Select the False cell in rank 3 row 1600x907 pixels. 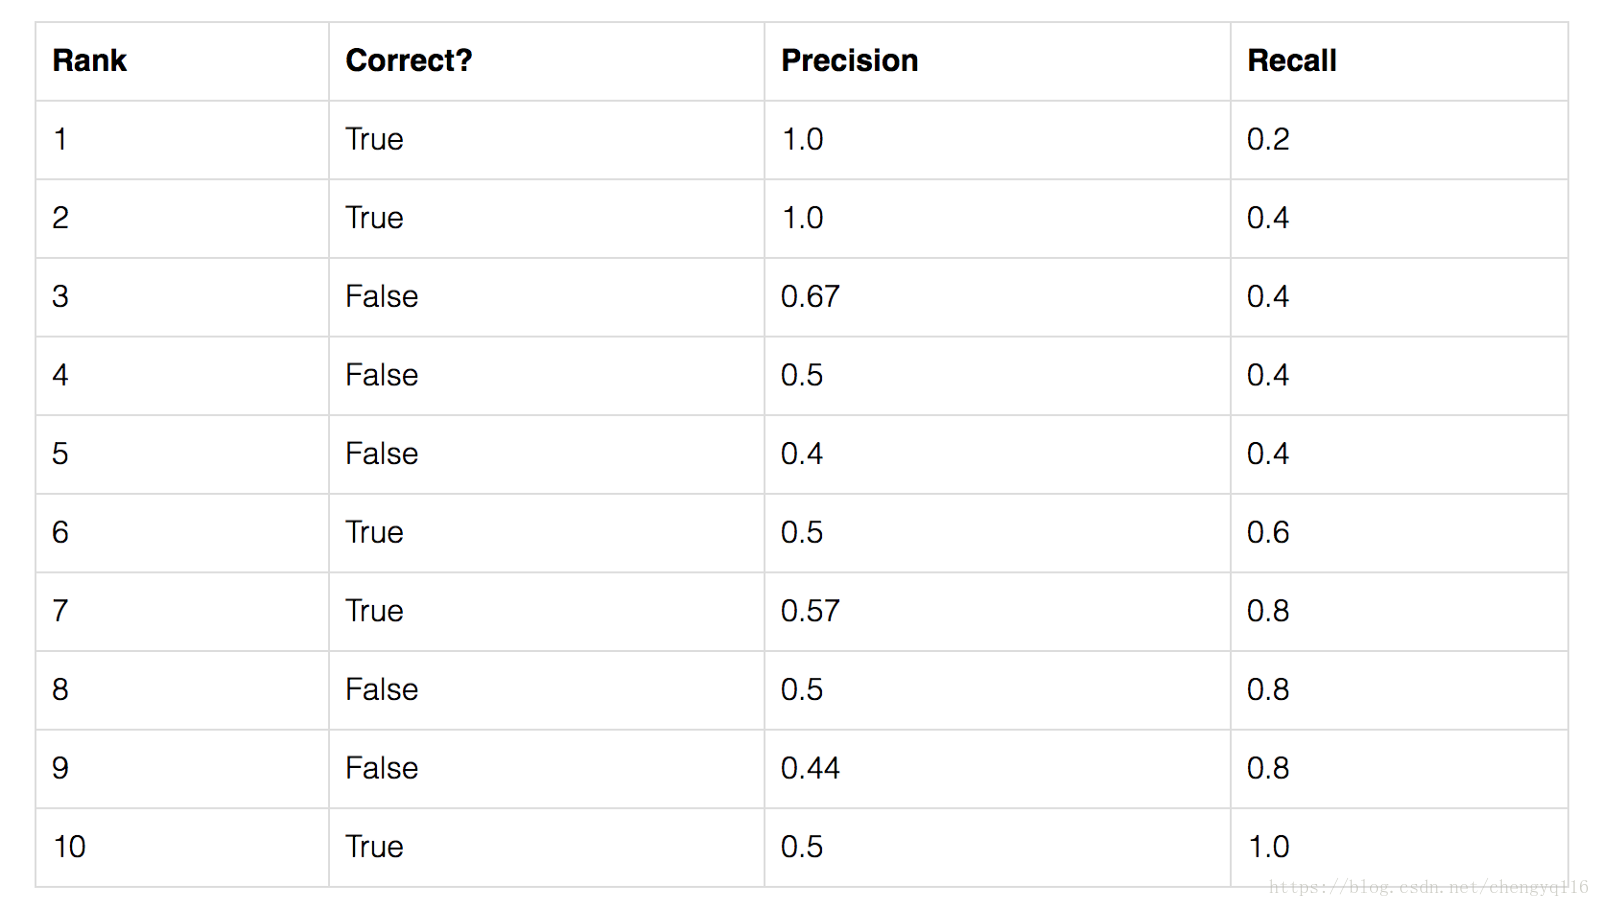click(x=381, y=297)
